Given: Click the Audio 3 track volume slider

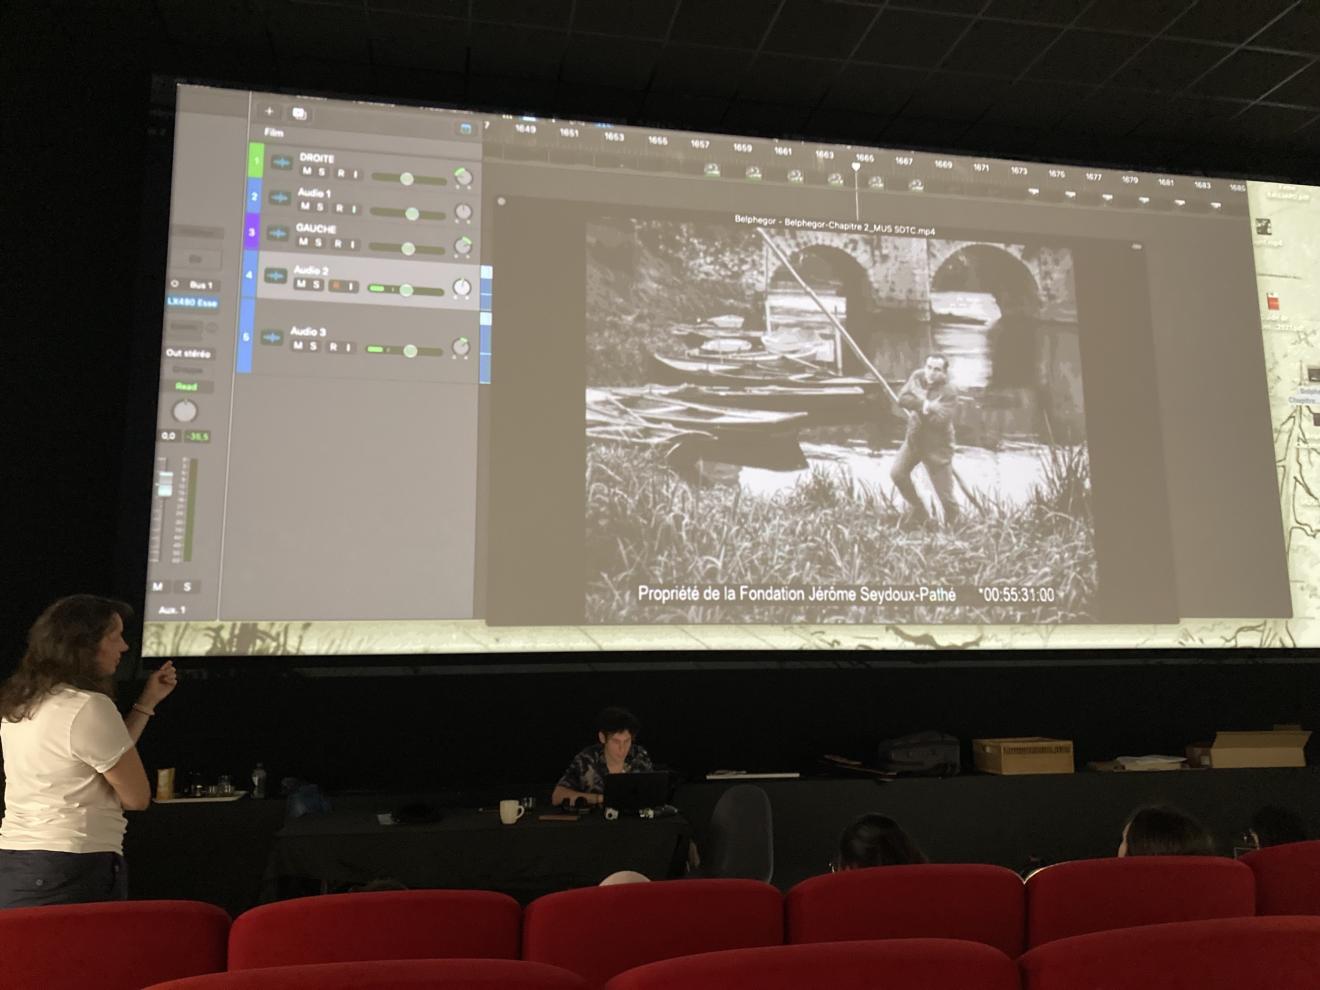Looking at the screenshot, I should (x=404, y=351).
